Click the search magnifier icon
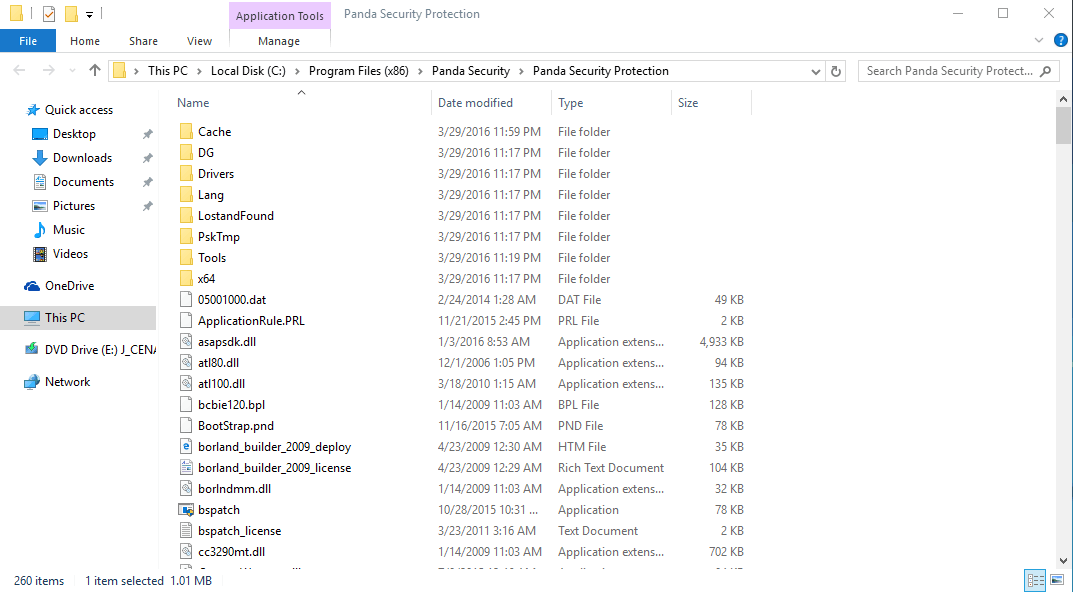Screen dimensions: 1073x592 tap(1045, 71)
